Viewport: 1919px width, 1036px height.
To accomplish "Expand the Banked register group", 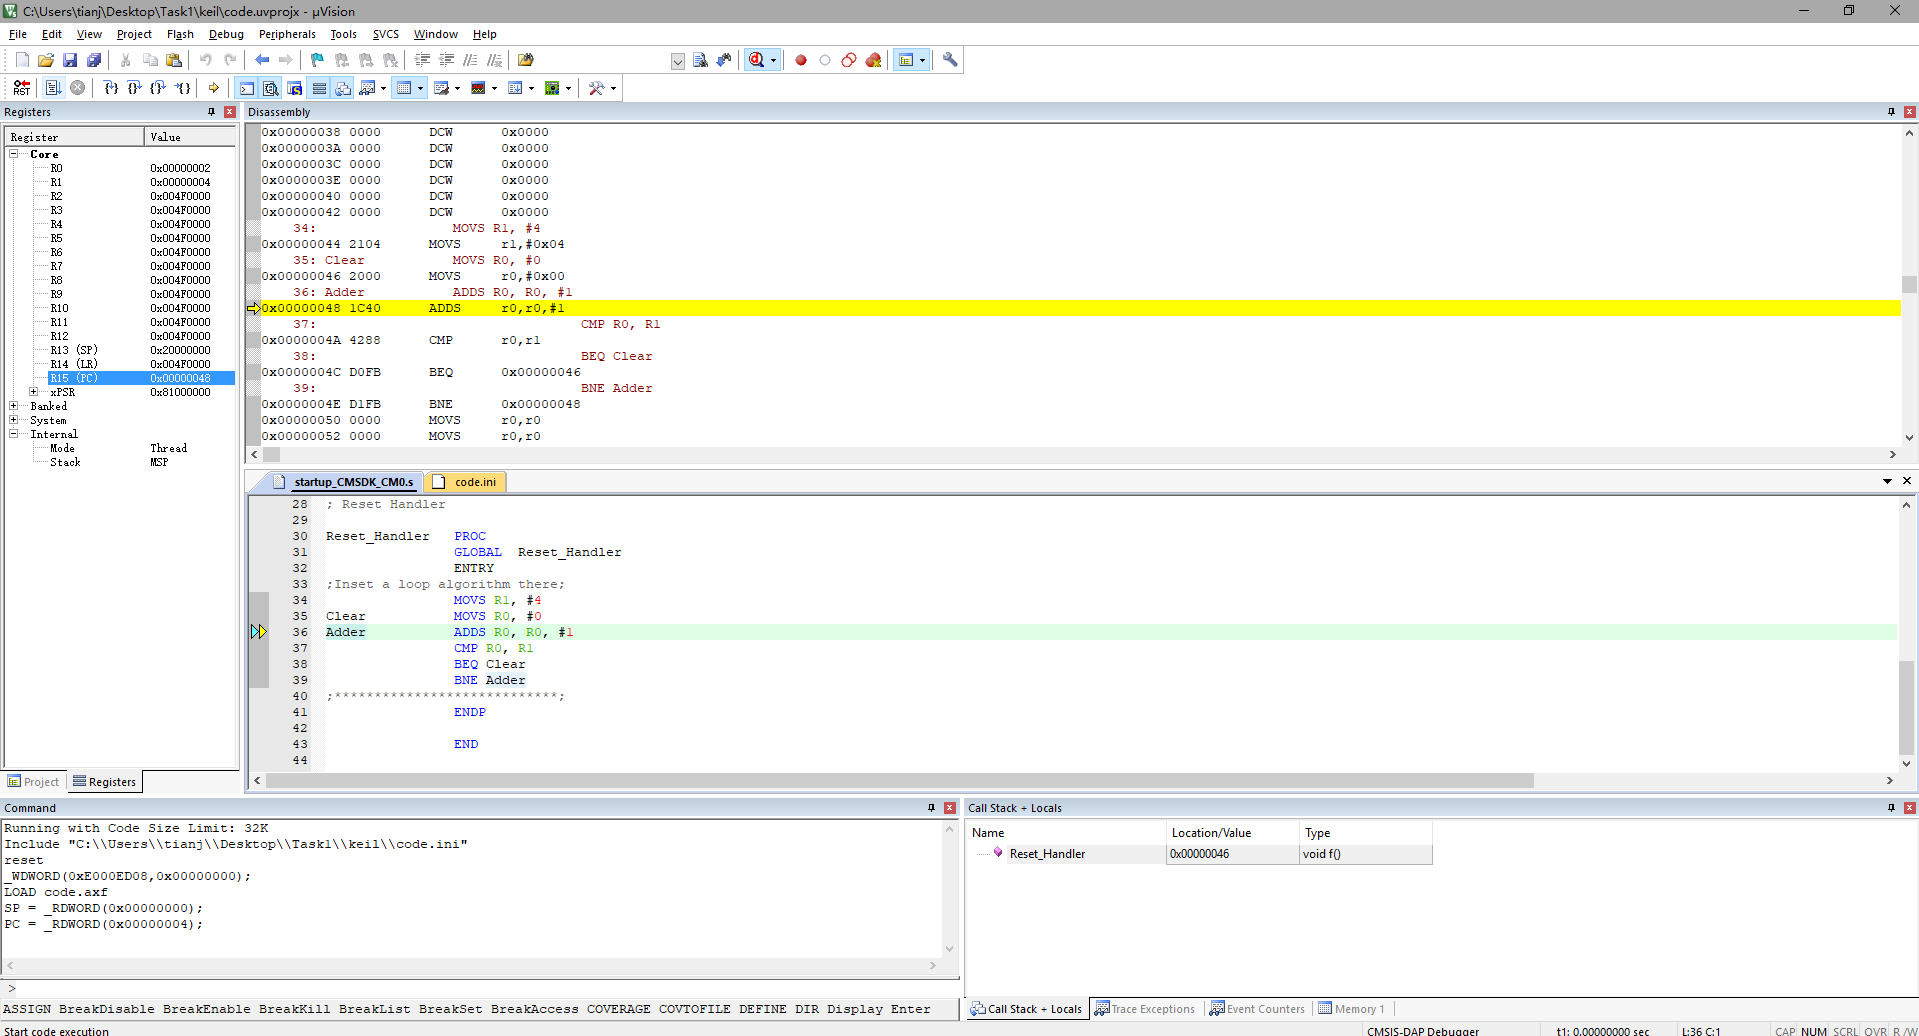I will pyautogui.click(x=14, y=406).
